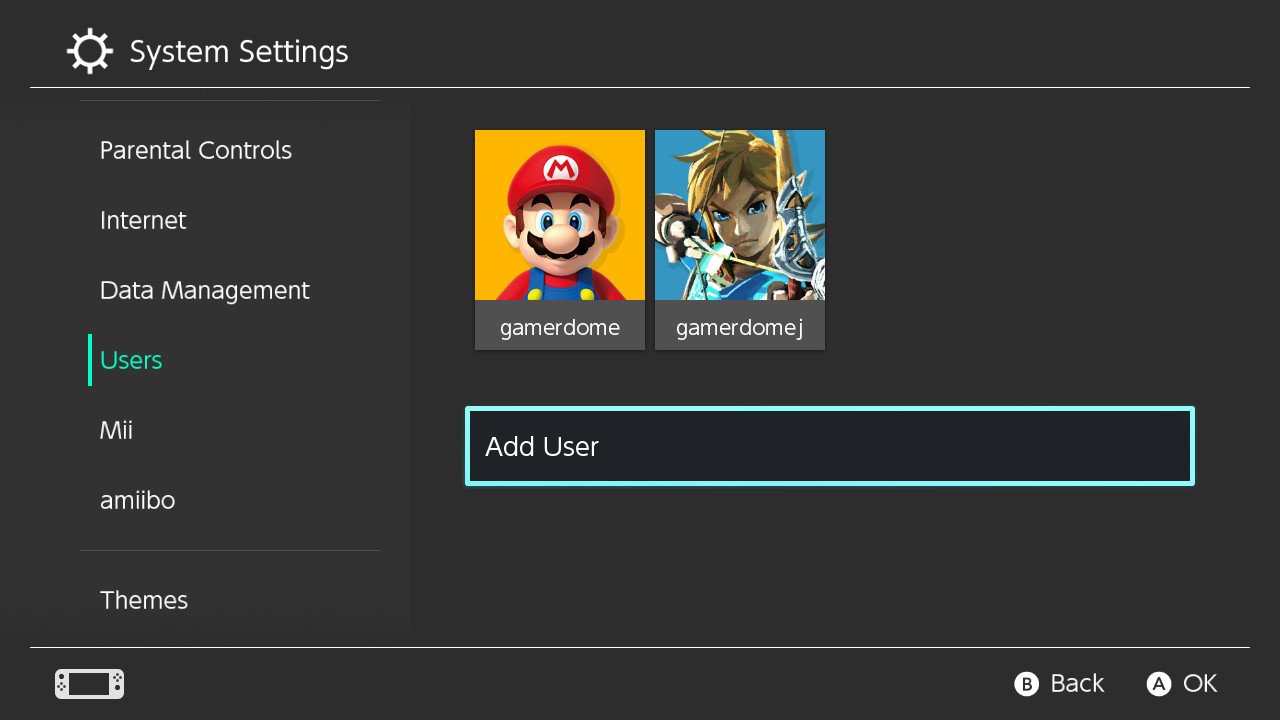
Task: Open Parental Controls settings
Action: tap(196, 150)
